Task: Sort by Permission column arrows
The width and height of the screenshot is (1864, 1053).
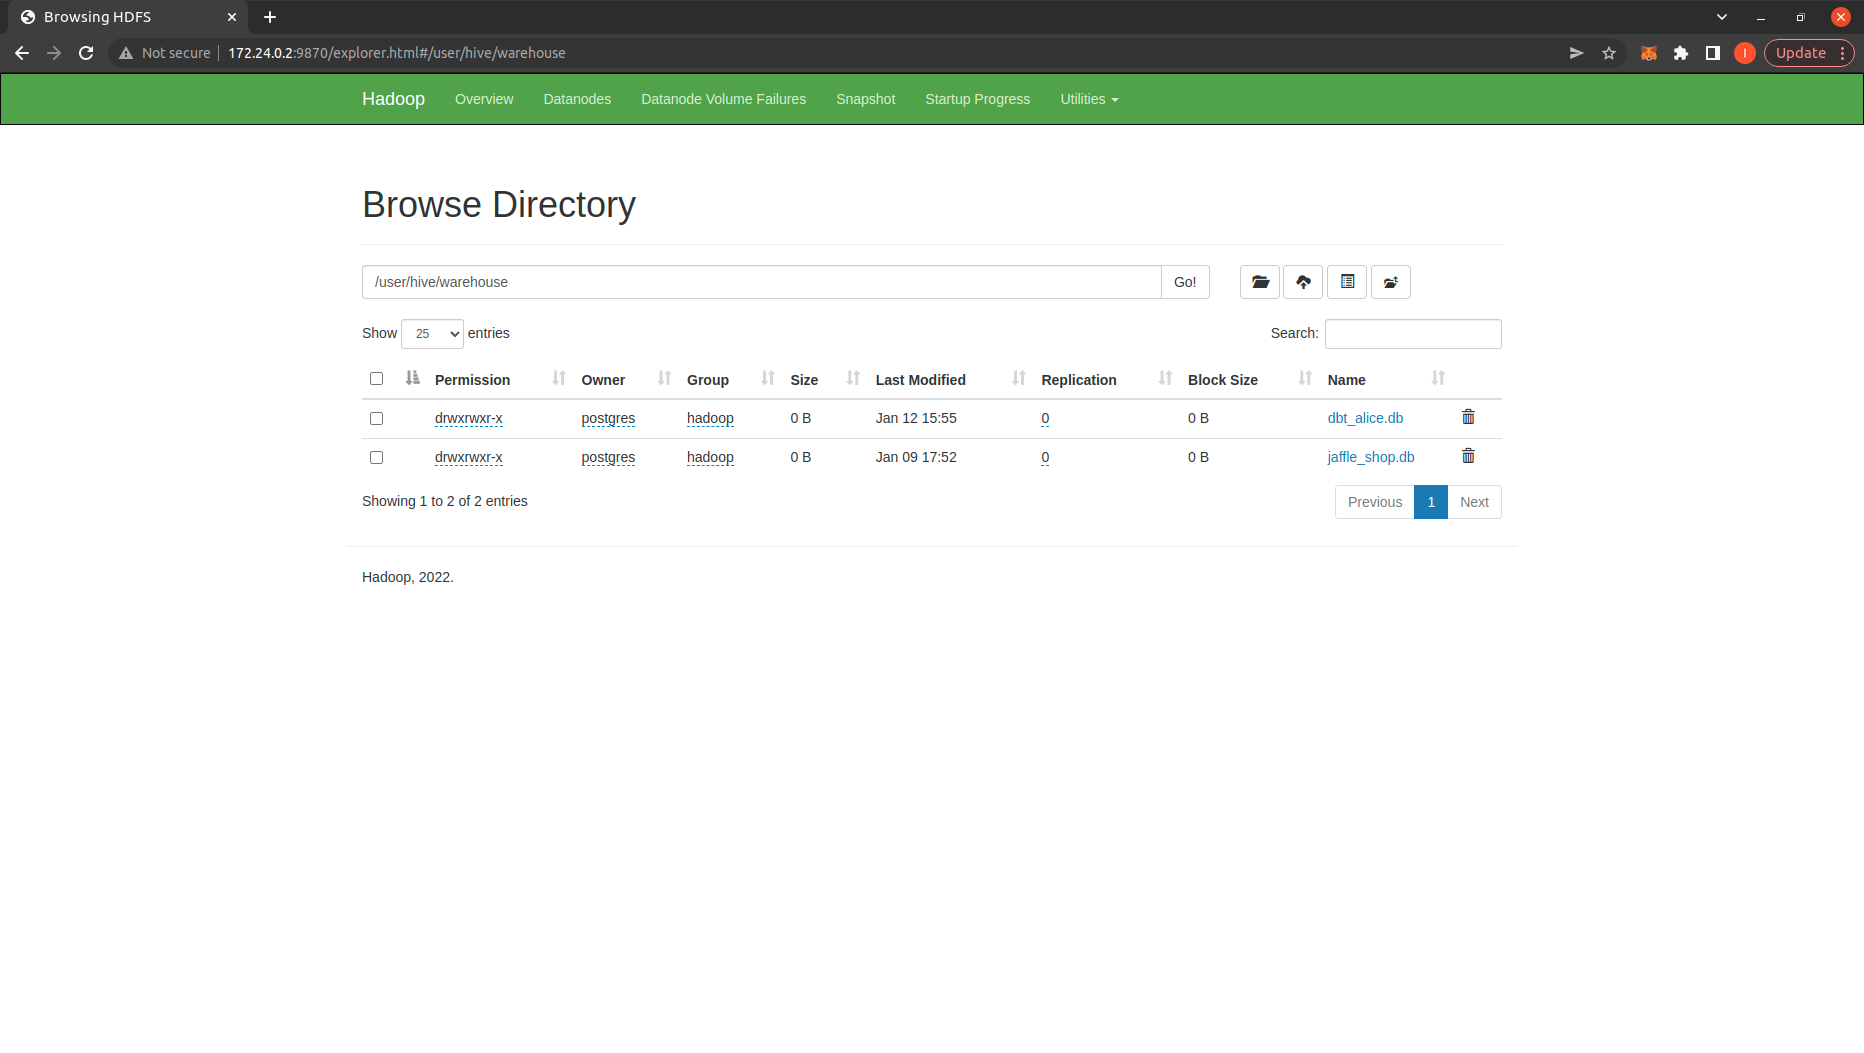Action: [x=559, y=378]
